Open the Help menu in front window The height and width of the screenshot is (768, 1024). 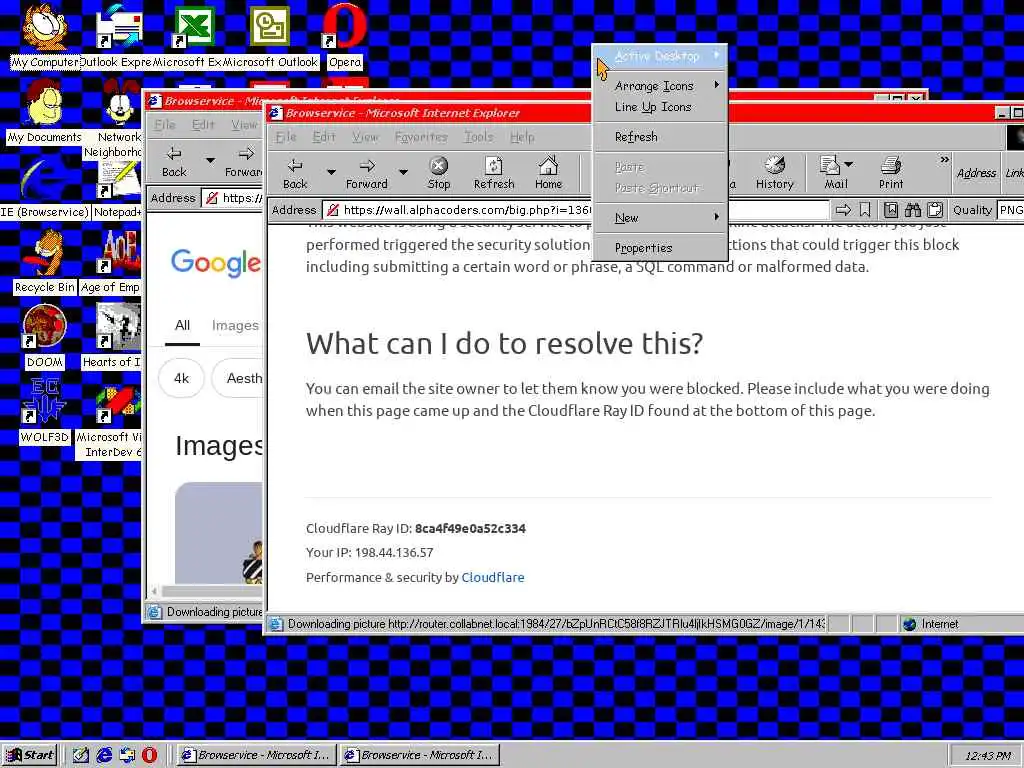click(x=522, y=136)
